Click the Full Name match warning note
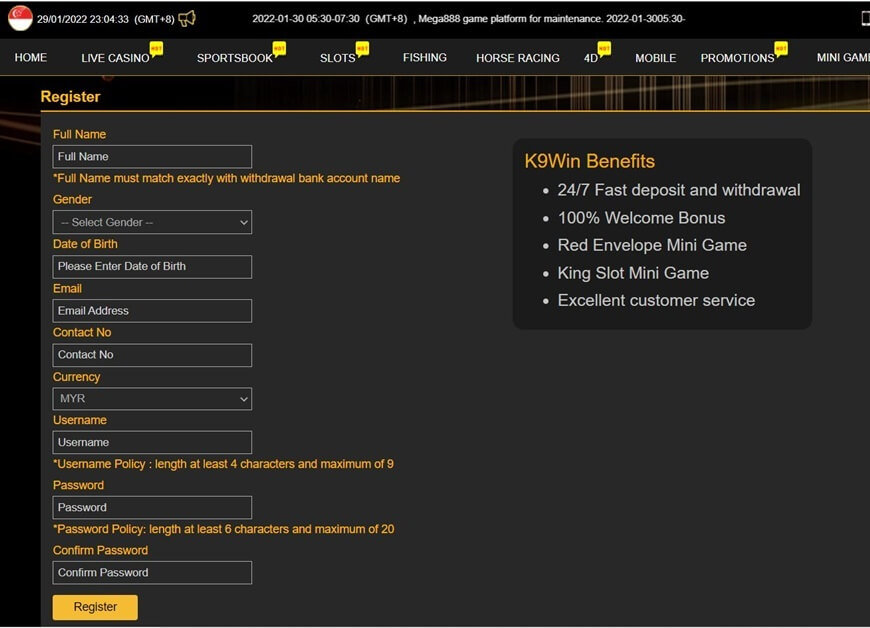Viewport: 870px width, 628px height. (x=226, y=178)
